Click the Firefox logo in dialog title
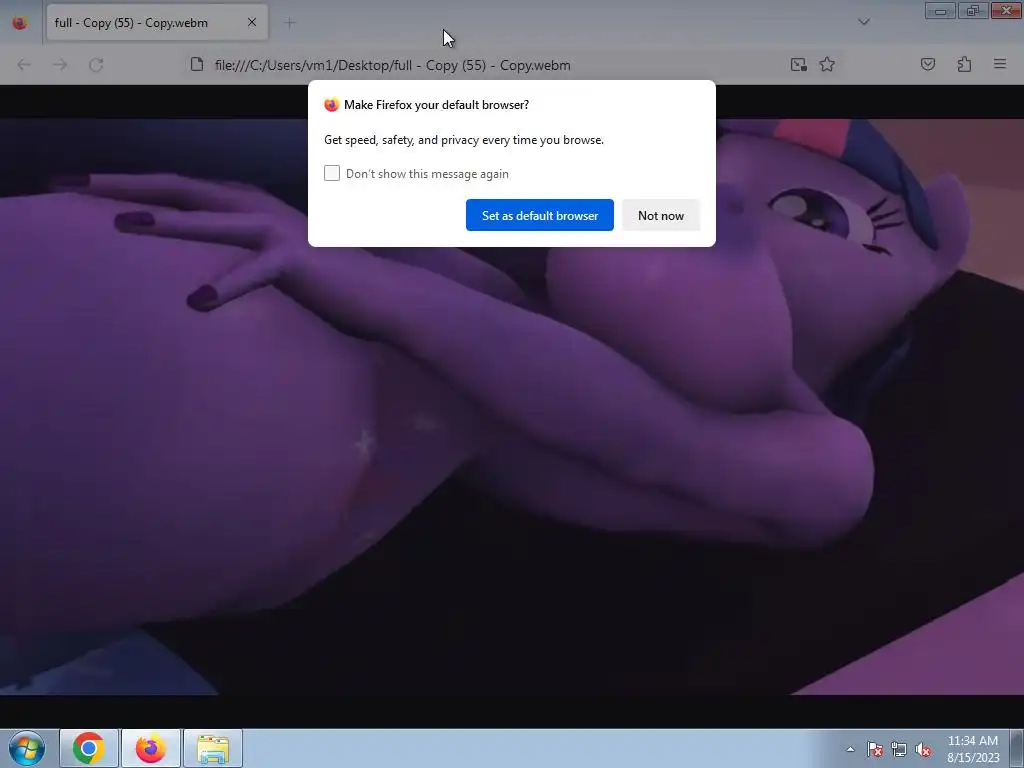 click(x=332, y=104)
